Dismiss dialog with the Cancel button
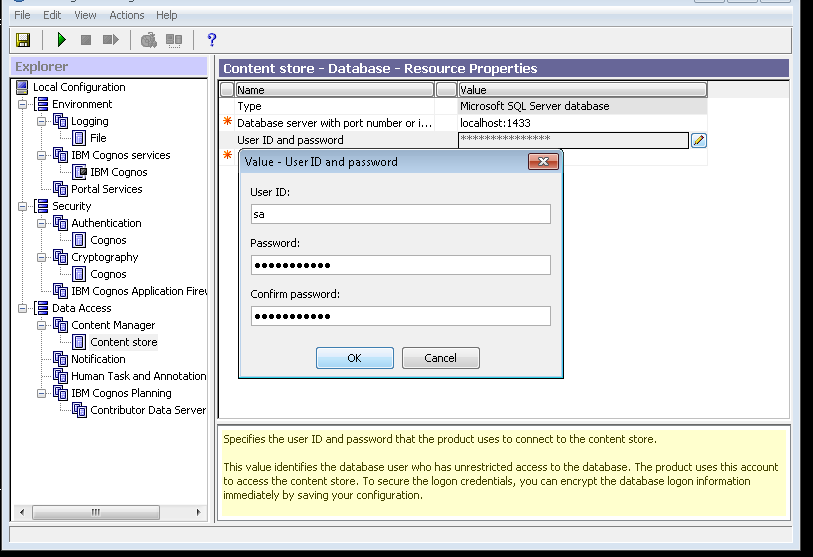This screenshot has width=813, height=557. click(441, 358)
